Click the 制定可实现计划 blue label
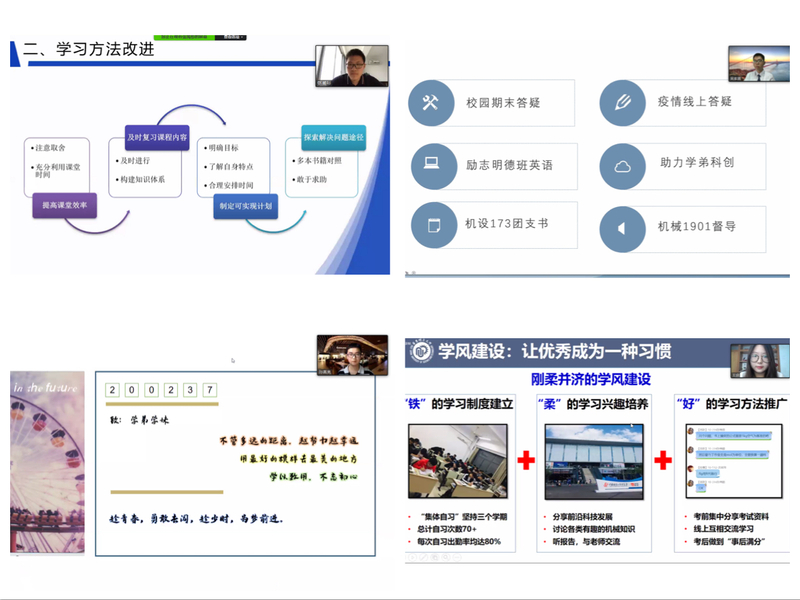This screenshot has height=600, width=800. (246, 205)
